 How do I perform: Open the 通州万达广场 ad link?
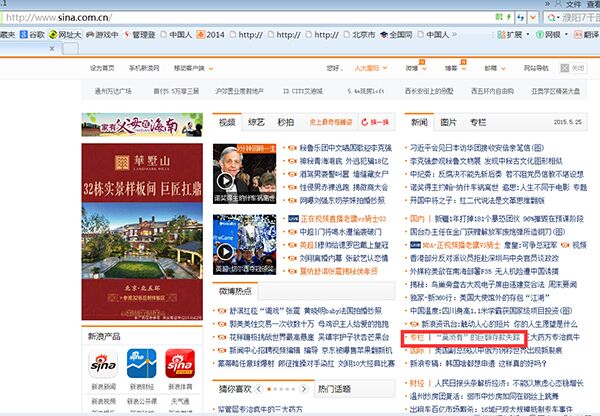[113, 91]
